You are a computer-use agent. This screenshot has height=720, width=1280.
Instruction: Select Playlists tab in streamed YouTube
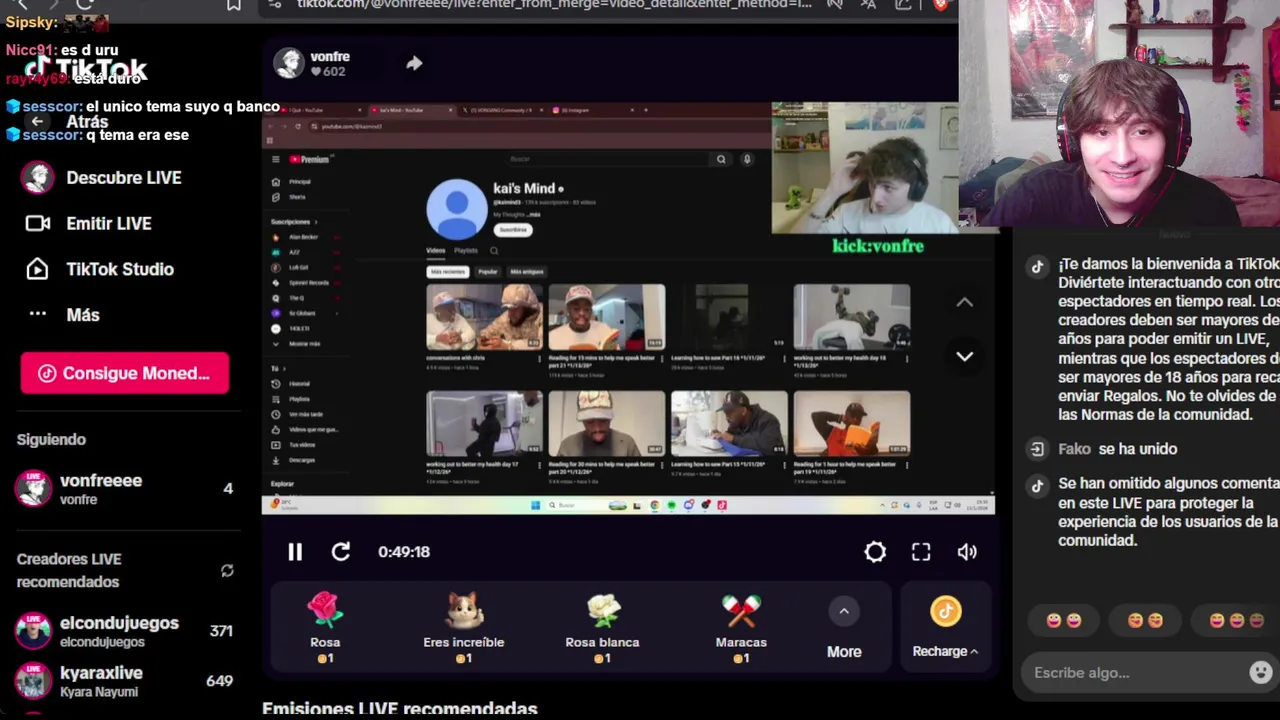click(466, 250)
